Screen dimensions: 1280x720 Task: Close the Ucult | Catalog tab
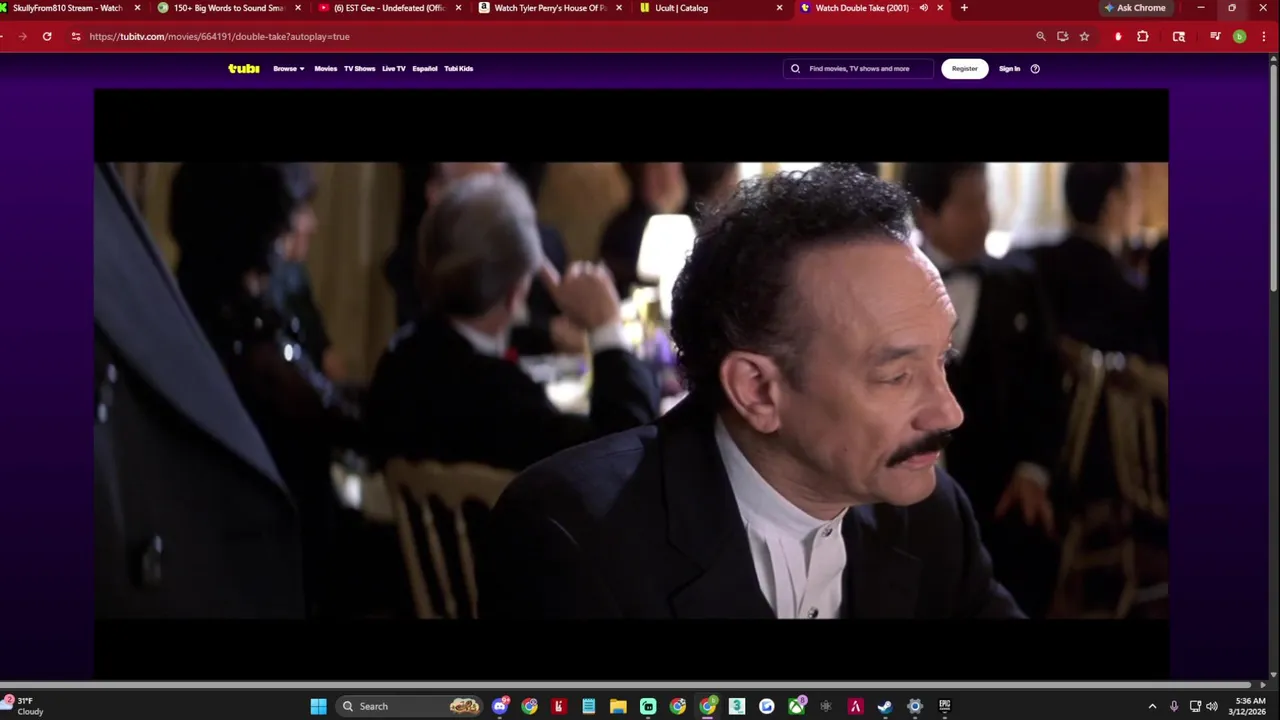click(780, 8)
